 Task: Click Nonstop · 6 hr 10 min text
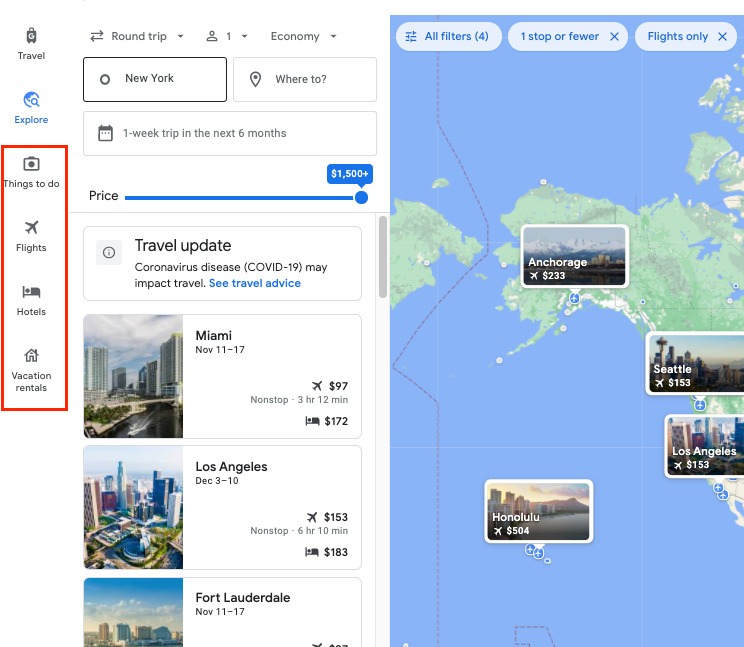[299, 530]
